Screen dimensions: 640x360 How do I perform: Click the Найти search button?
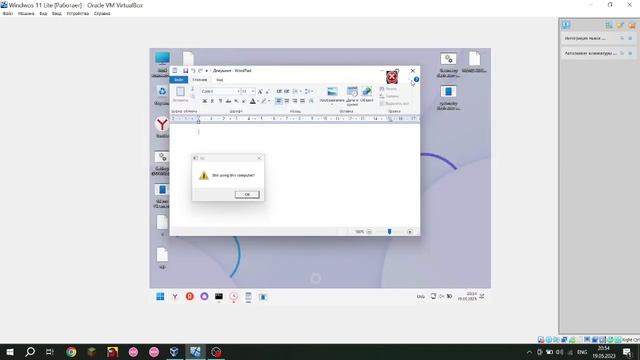tap(388, 89)
